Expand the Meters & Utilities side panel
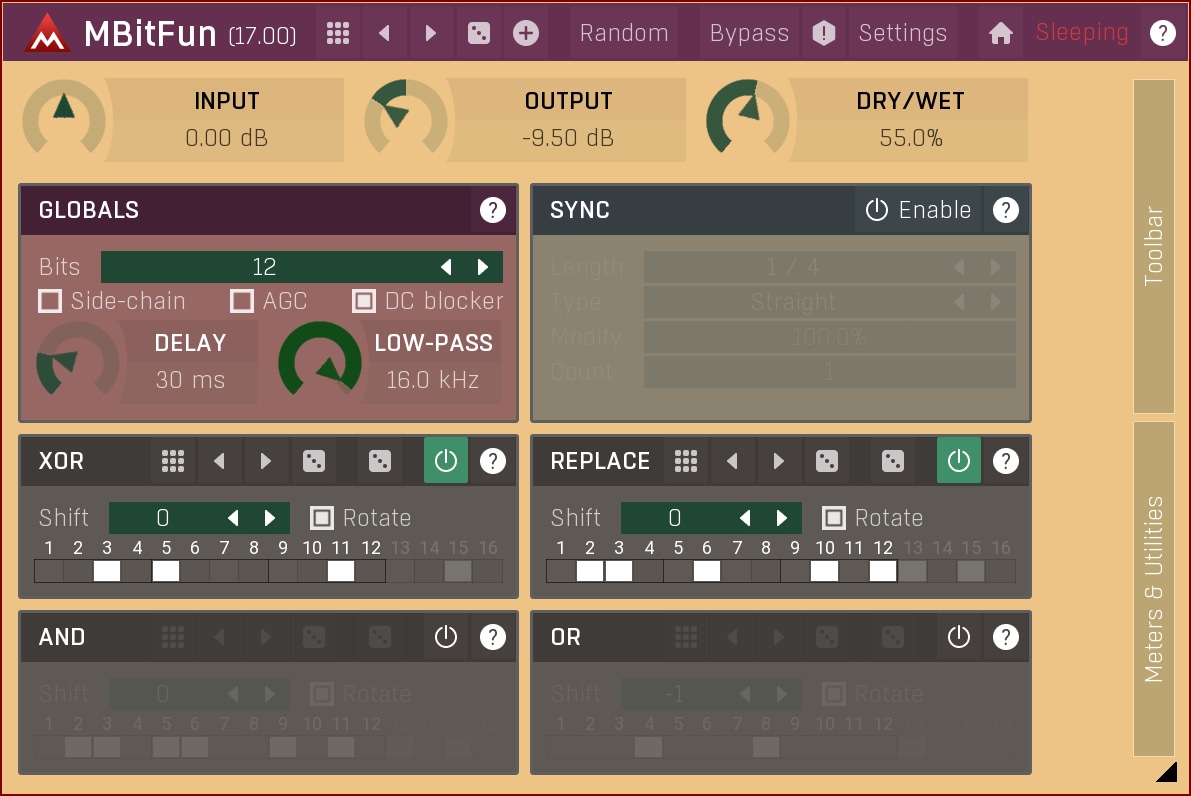The image size is (1191, 796). click(x=1153, y=588)
